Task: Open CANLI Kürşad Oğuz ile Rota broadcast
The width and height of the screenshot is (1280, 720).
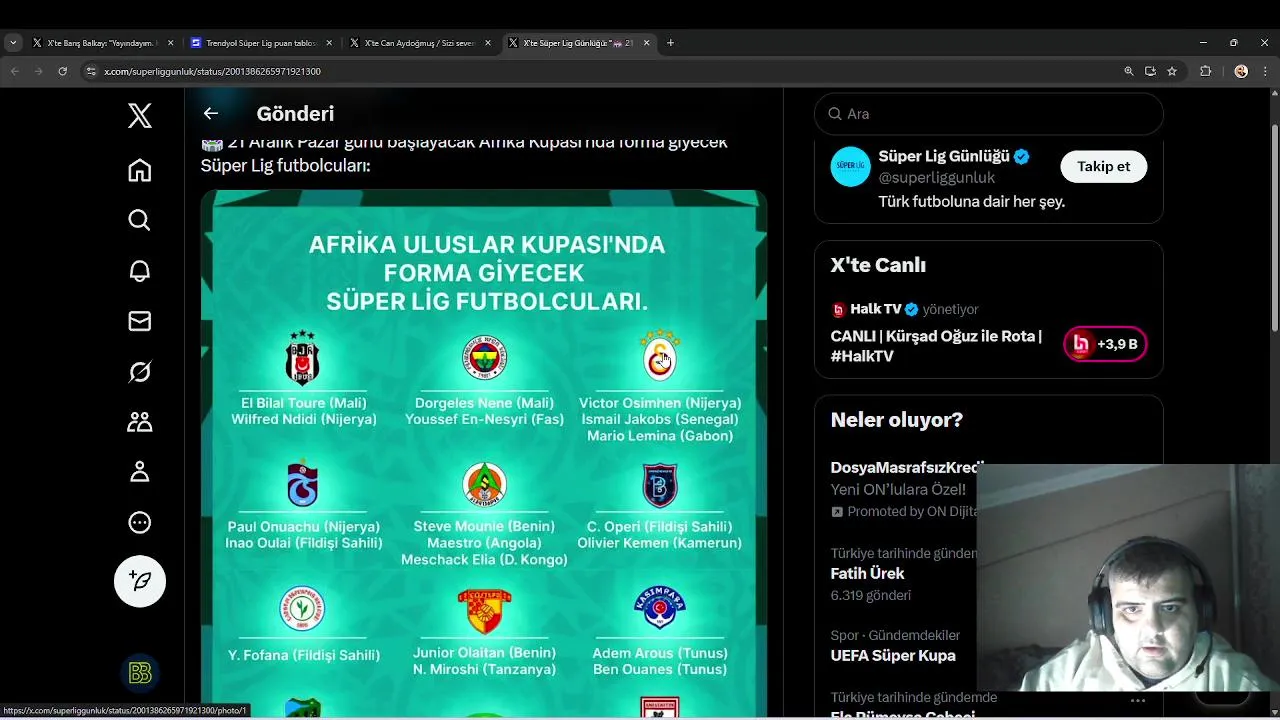Action: [x=936, y=346]
